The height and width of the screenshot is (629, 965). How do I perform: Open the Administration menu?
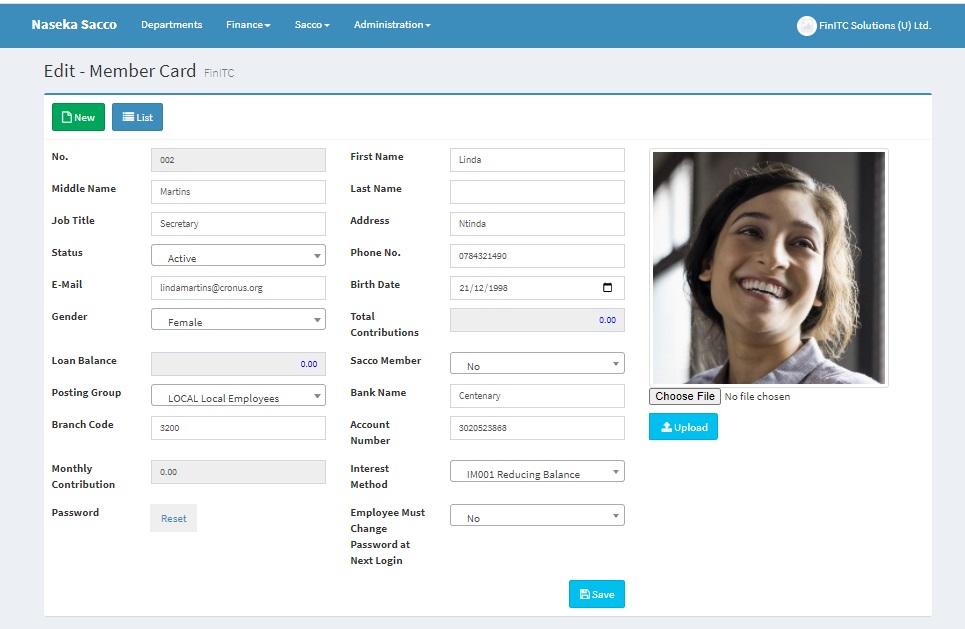pos(392,25)
